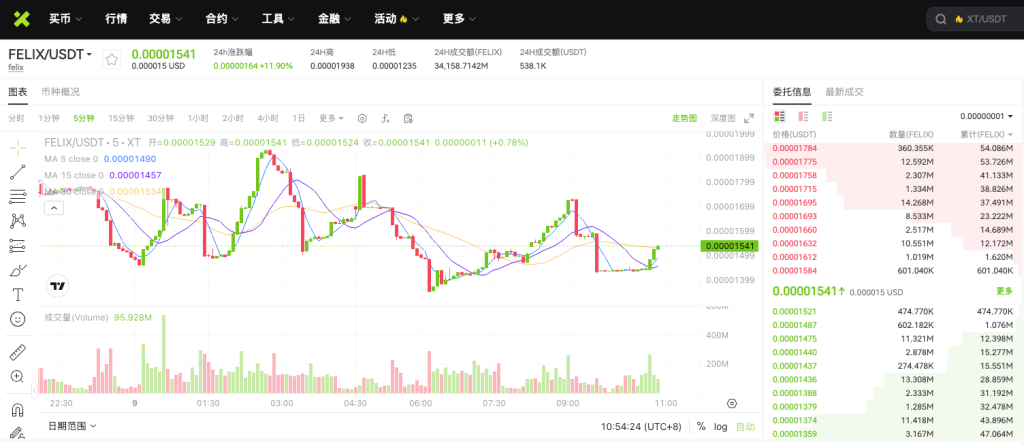
Task: Select the Fibonacci retracement tool
Action: (18, 196)
